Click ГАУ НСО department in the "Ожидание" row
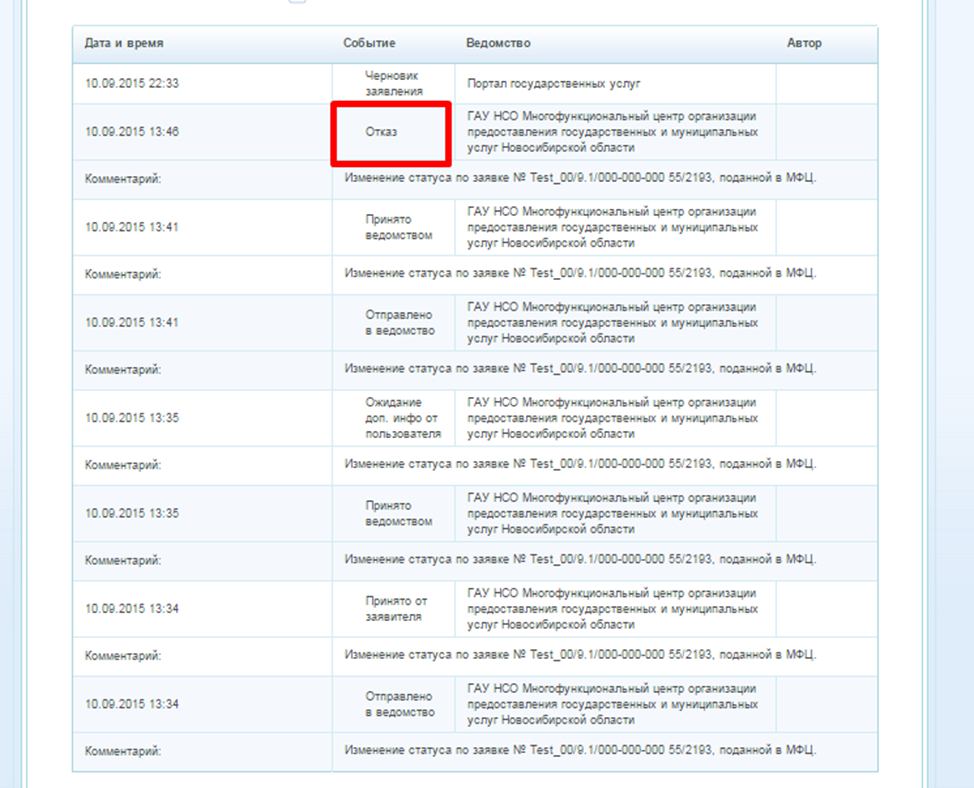The image size is (974, 788). point(612,418)
